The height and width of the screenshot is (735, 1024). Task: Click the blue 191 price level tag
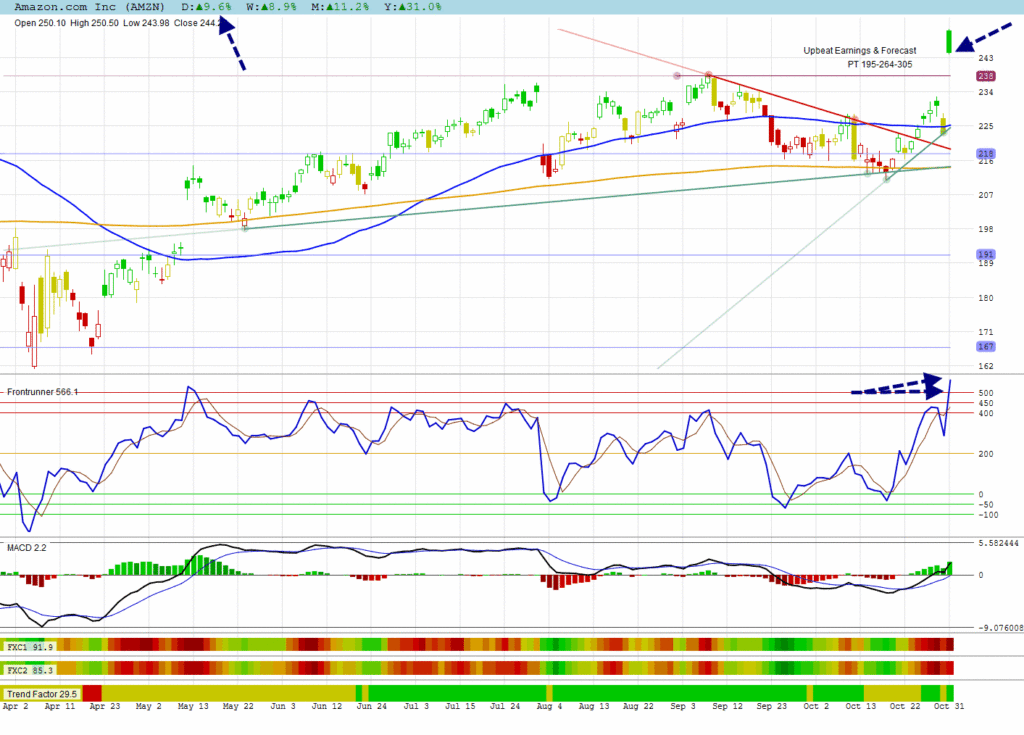coord(984,255)
